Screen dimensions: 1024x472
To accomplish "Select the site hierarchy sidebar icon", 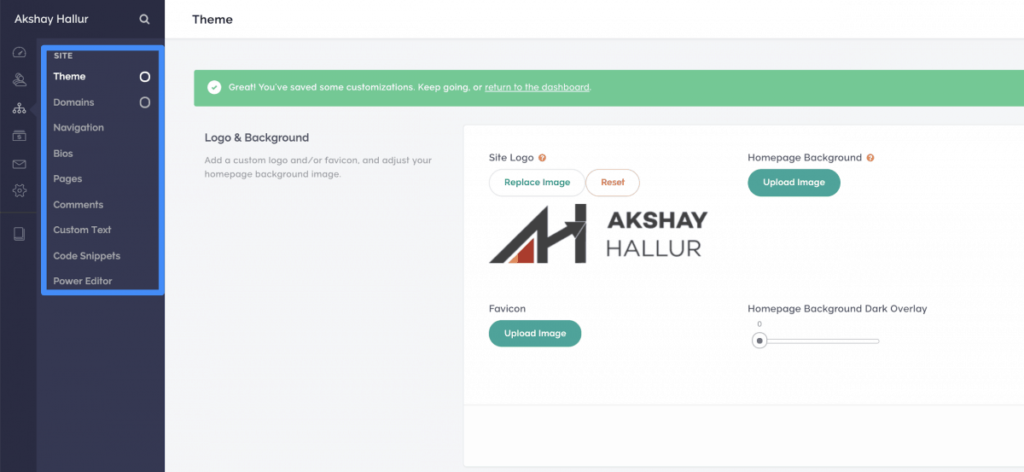I will click(x=19, y=108).
